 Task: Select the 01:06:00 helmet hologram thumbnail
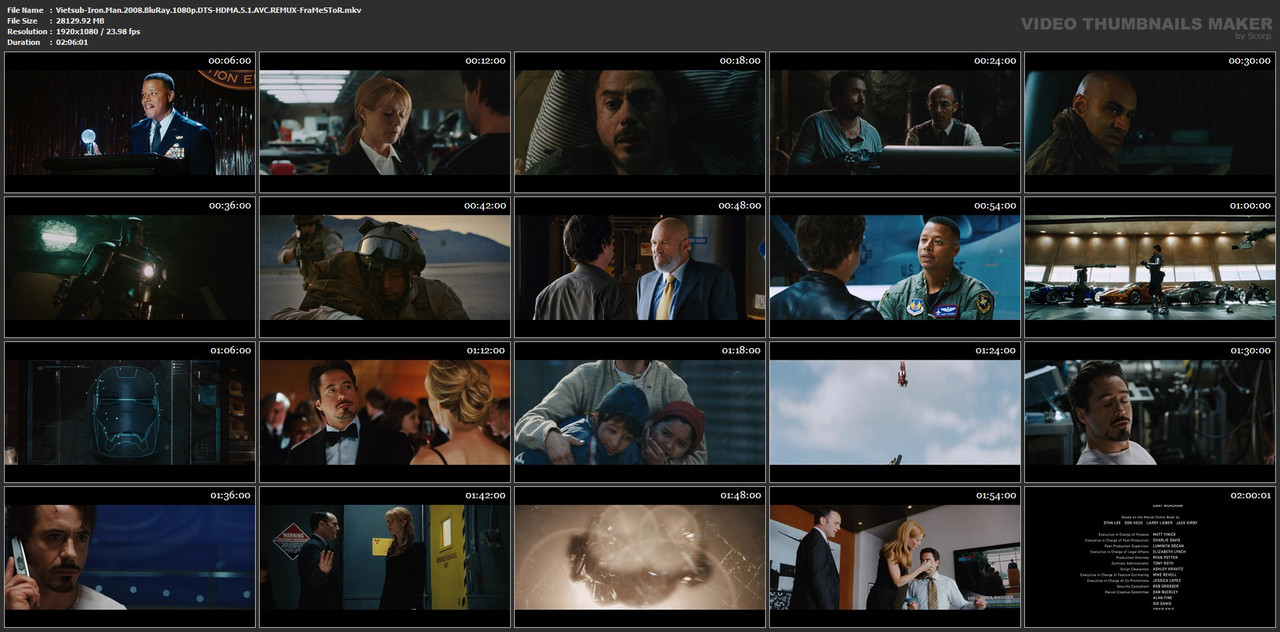click(x=130, y=412)
